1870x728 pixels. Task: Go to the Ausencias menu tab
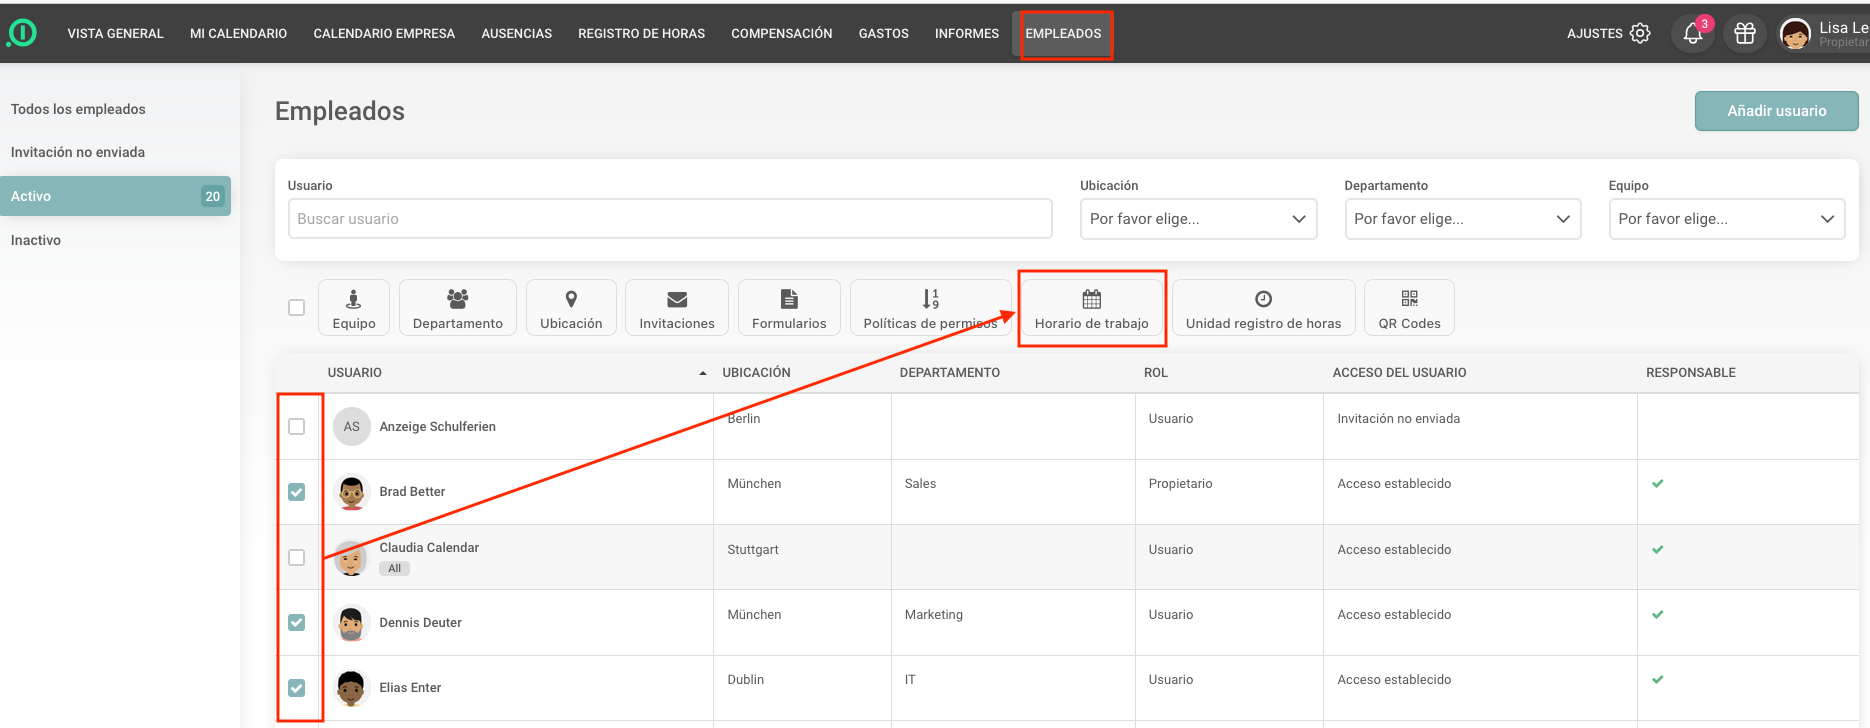pos(516,34)
